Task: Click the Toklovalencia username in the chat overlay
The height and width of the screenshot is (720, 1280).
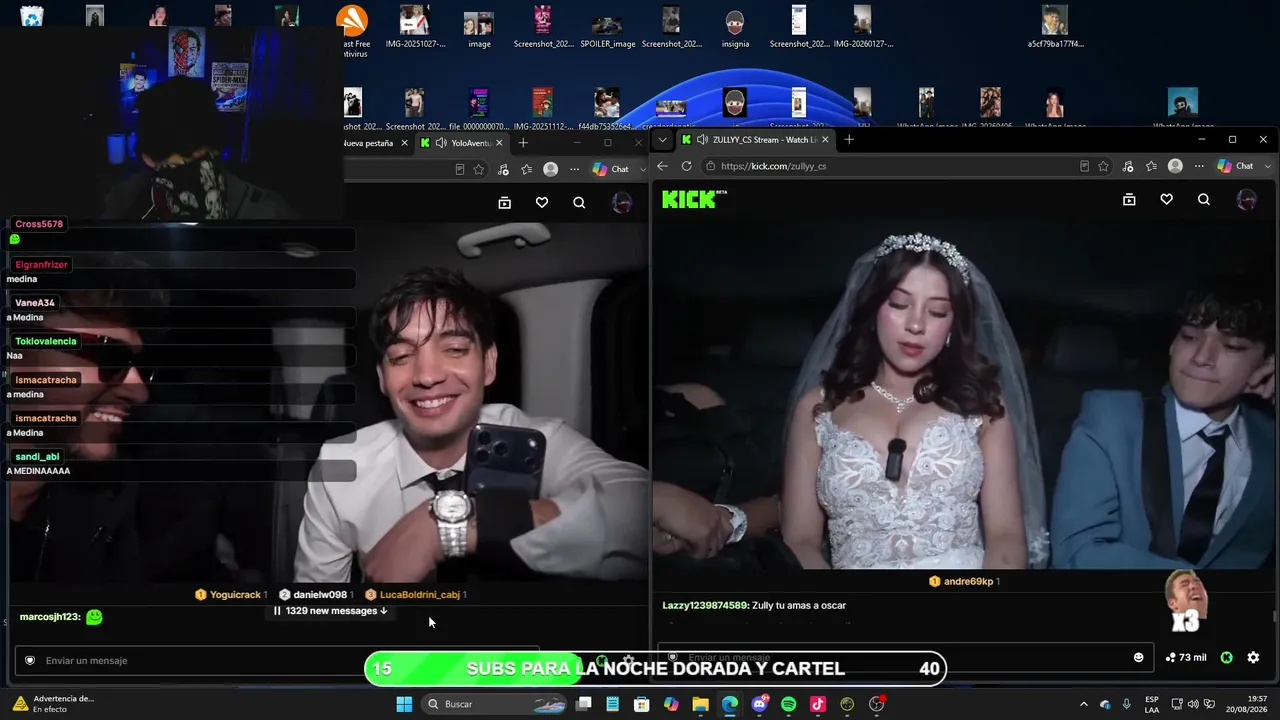Action: point(46,342)
